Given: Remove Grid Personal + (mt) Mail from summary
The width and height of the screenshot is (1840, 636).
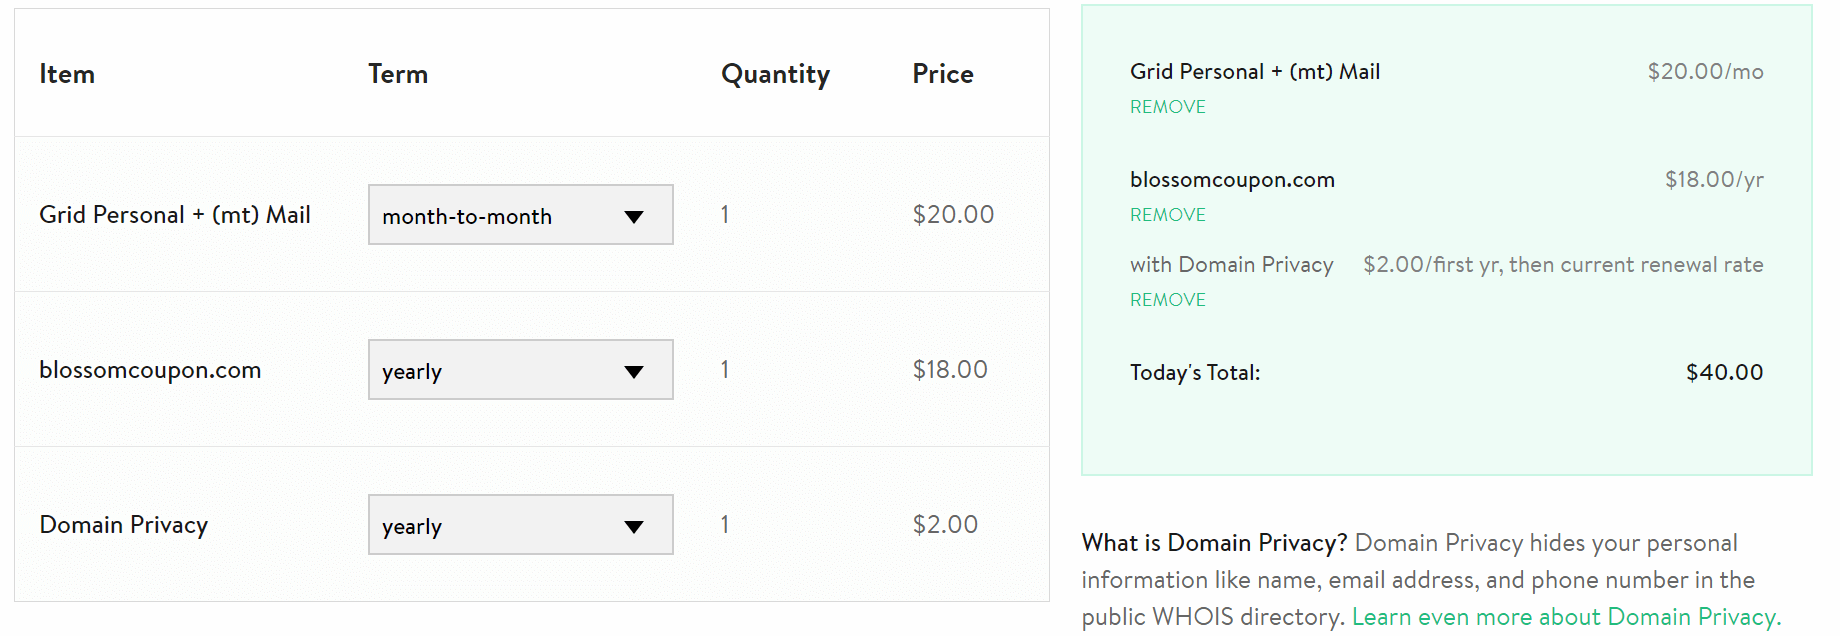Looking at the screenshot, I should (1168, 107).
